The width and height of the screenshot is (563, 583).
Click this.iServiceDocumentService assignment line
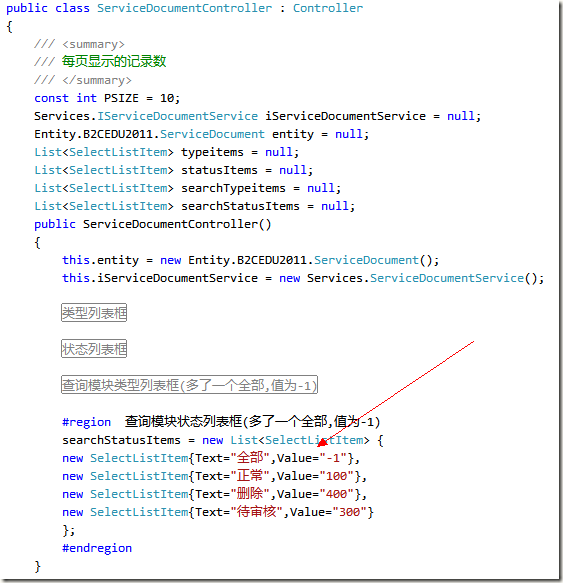click(303, 278)
